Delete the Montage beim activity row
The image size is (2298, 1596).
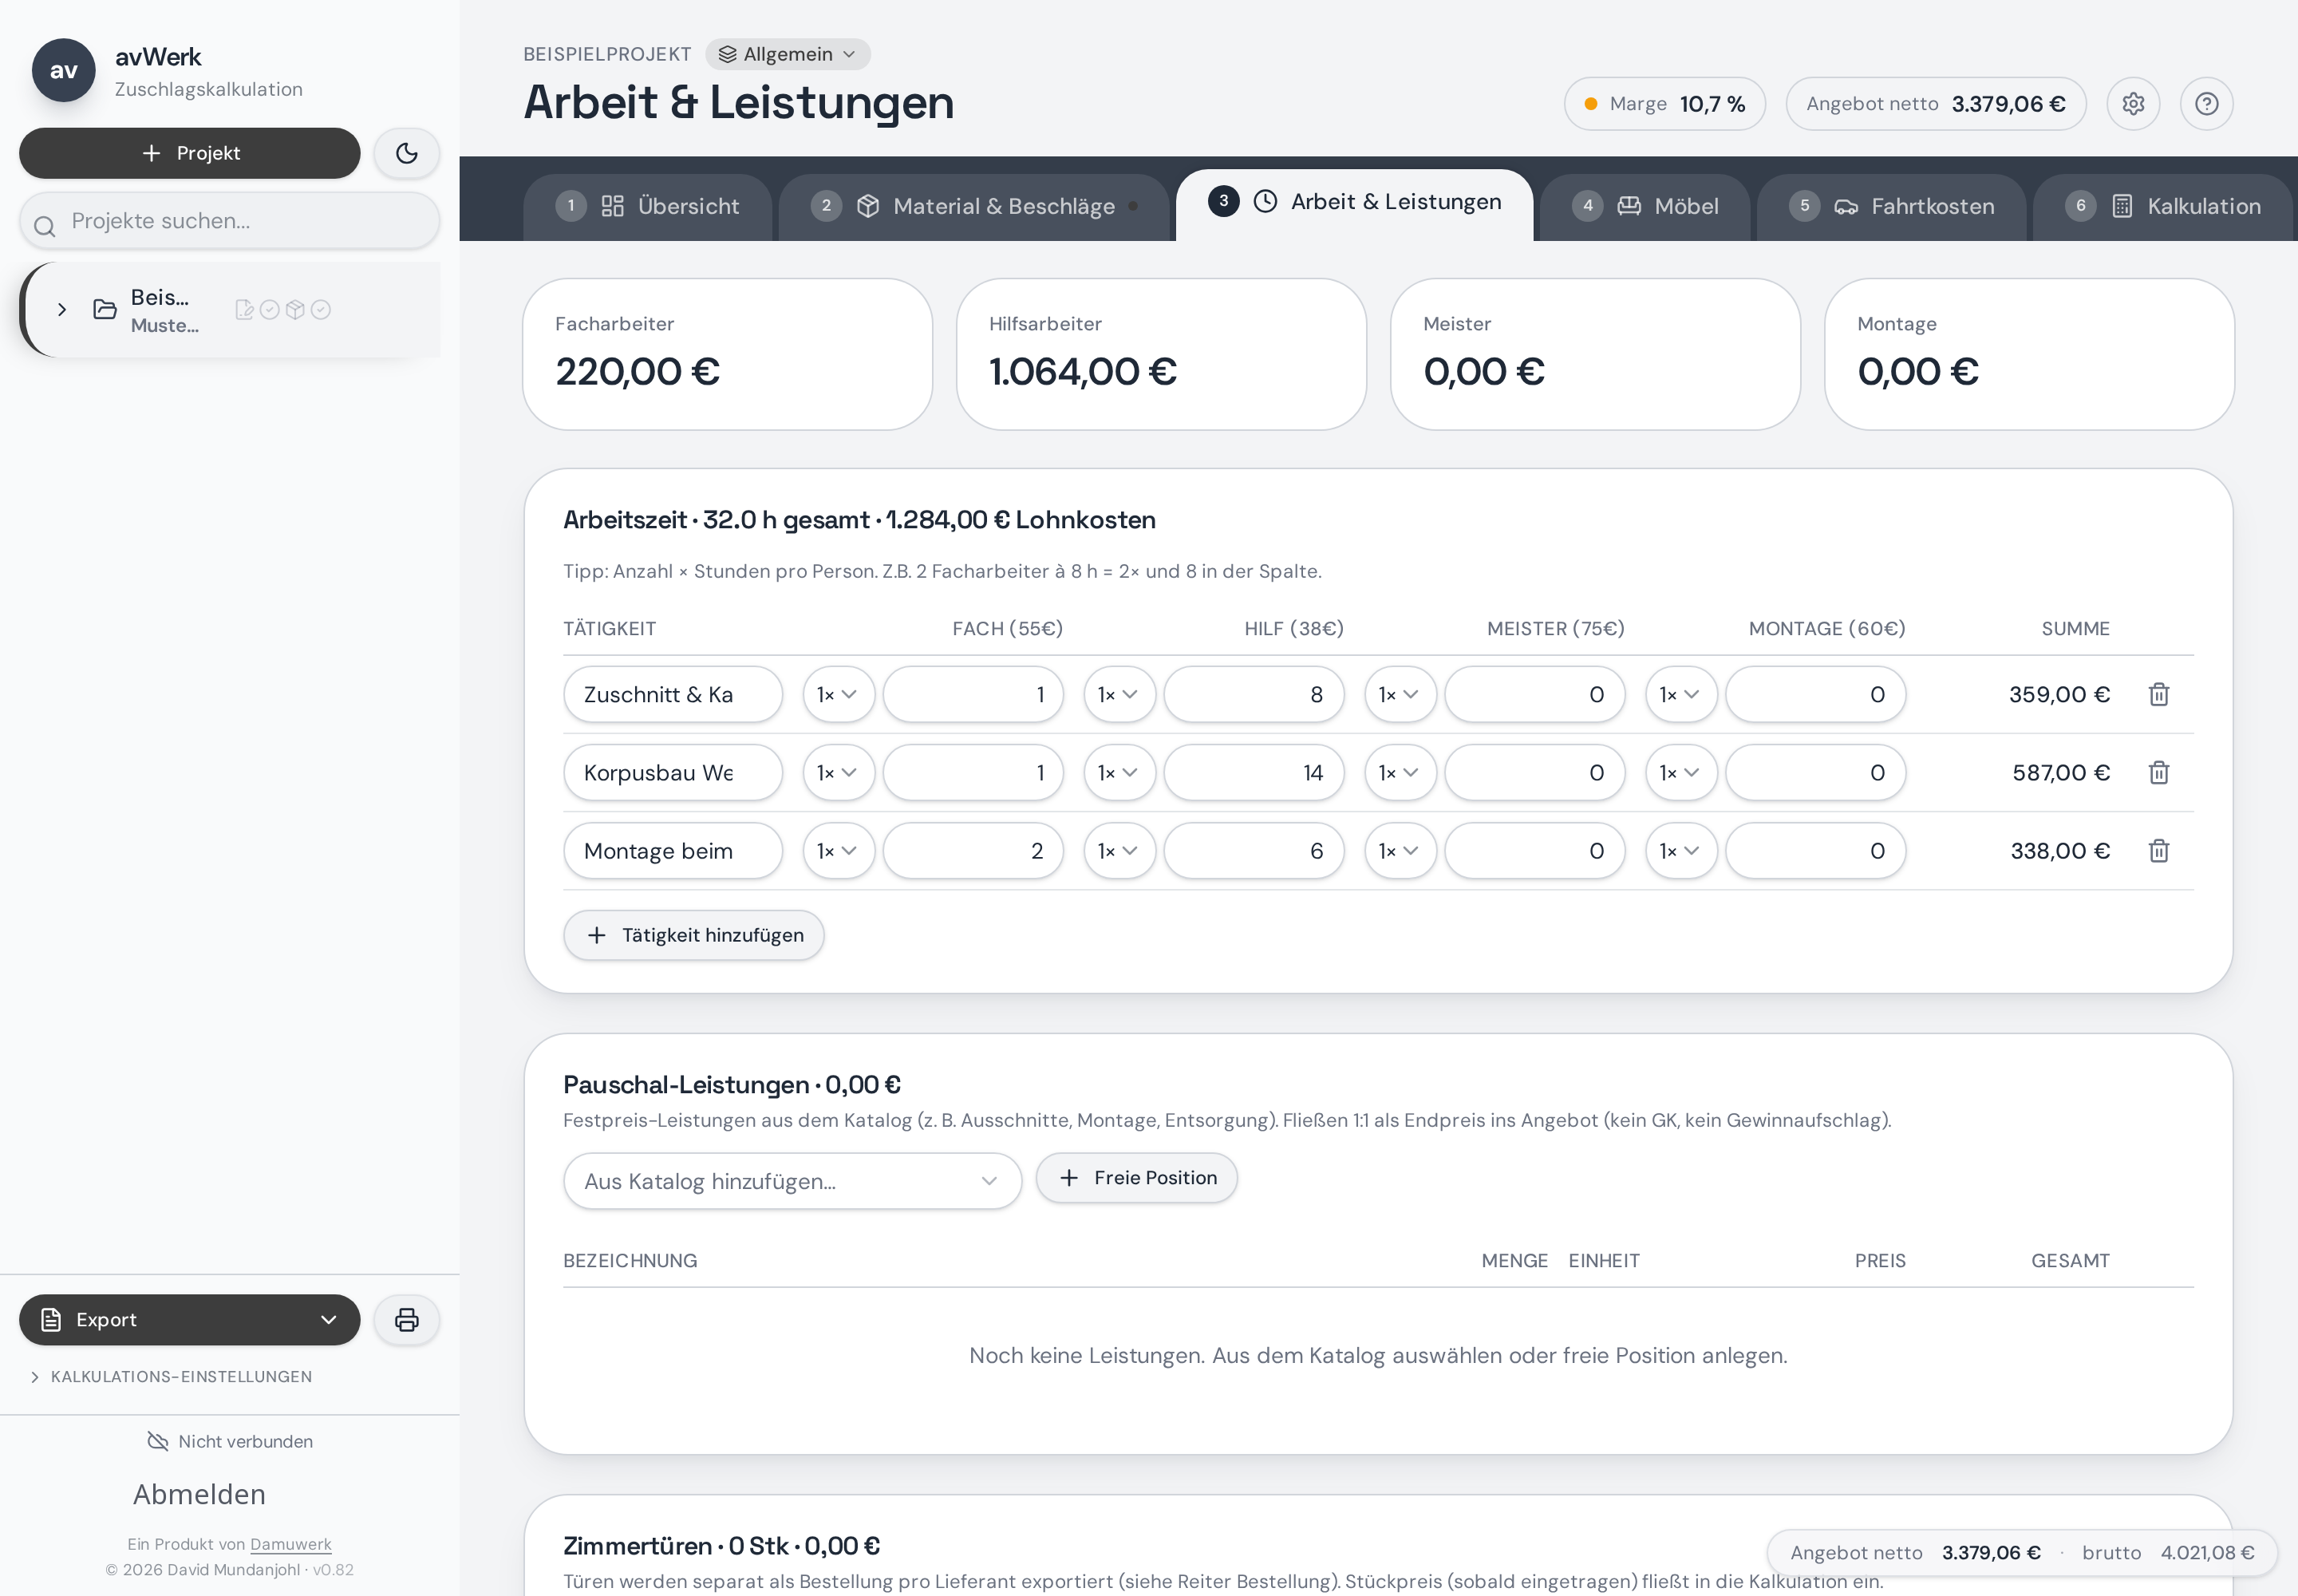[2159, 850]
